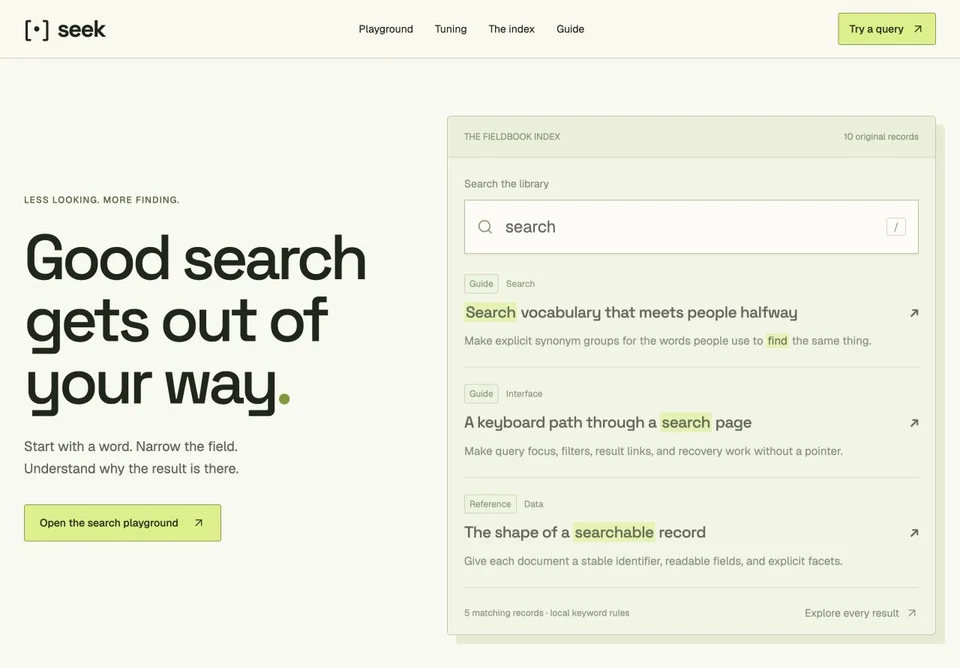Click Make query focus, filters description

(x=653, y=451)
